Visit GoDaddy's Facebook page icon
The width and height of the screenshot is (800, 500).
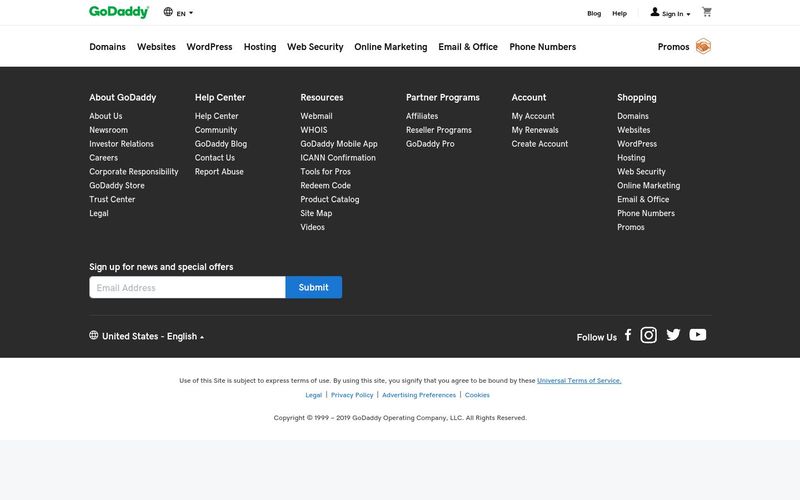click(628, 335)
